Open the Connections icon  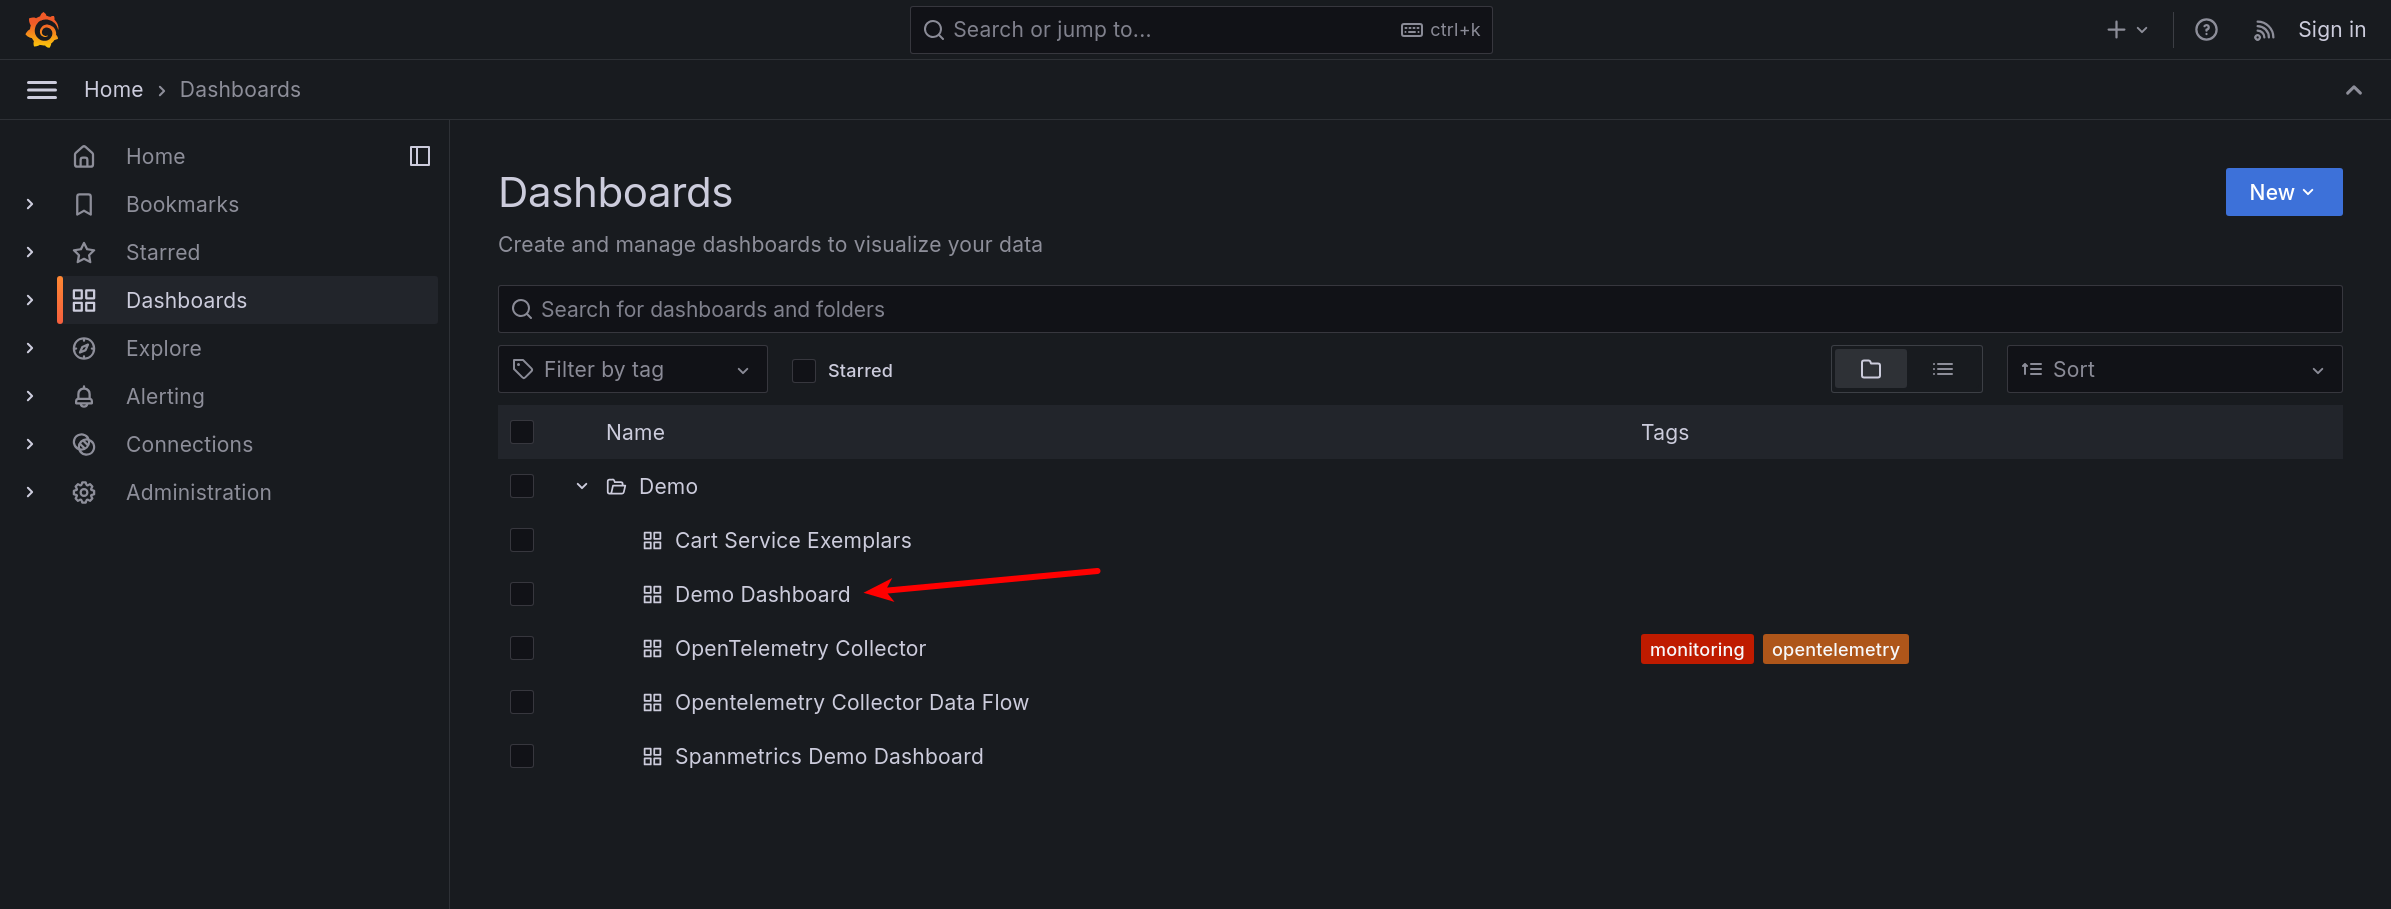tap(84, 444)
